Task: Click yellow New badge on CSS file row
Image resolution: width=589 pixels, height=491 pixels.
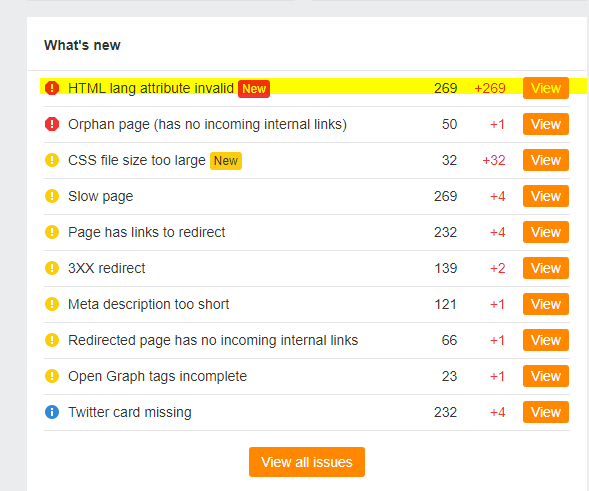Action: click(226, 161)
